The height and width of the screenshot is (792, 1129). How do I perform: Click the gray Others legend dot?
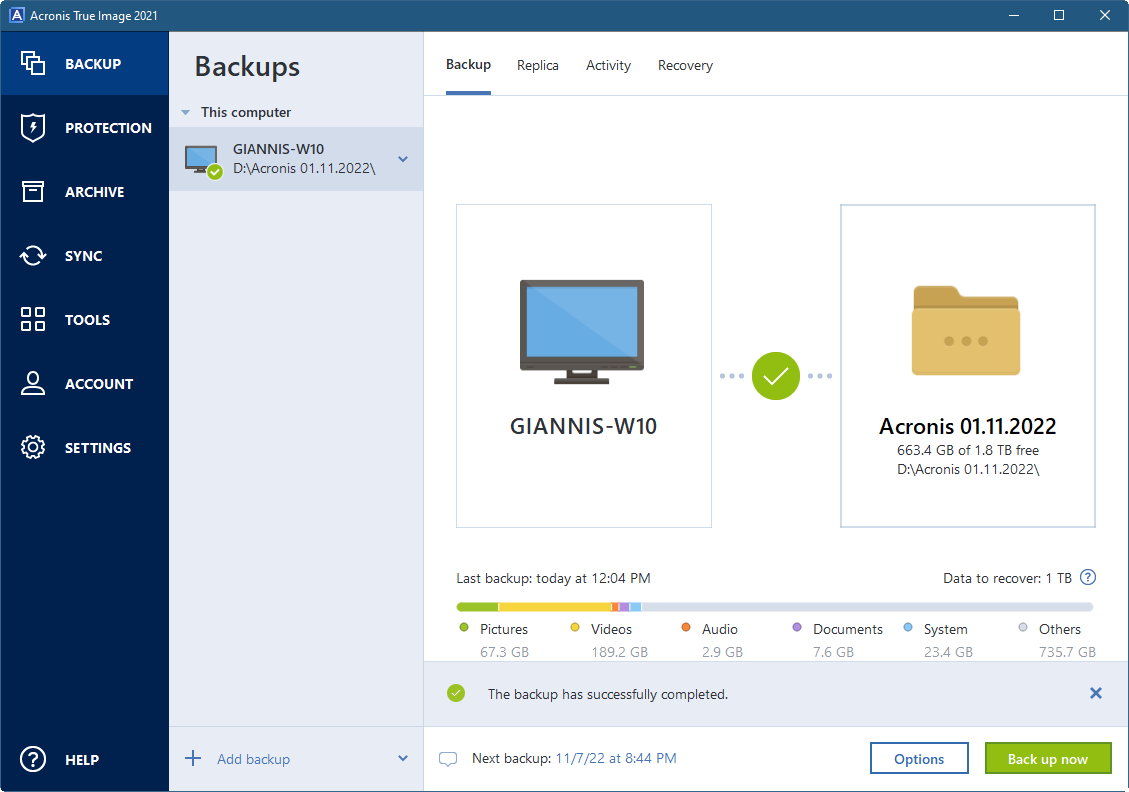(x=1022, y=628)
